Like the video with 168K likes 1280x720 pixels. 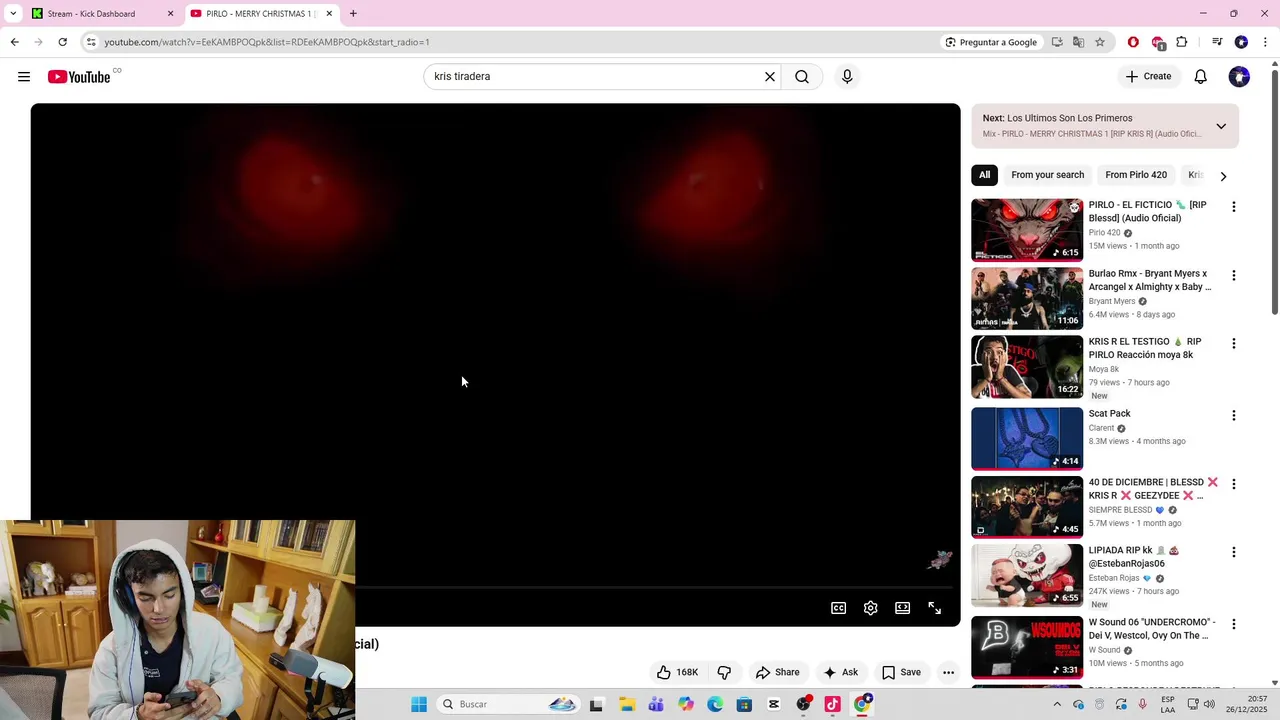677,672
